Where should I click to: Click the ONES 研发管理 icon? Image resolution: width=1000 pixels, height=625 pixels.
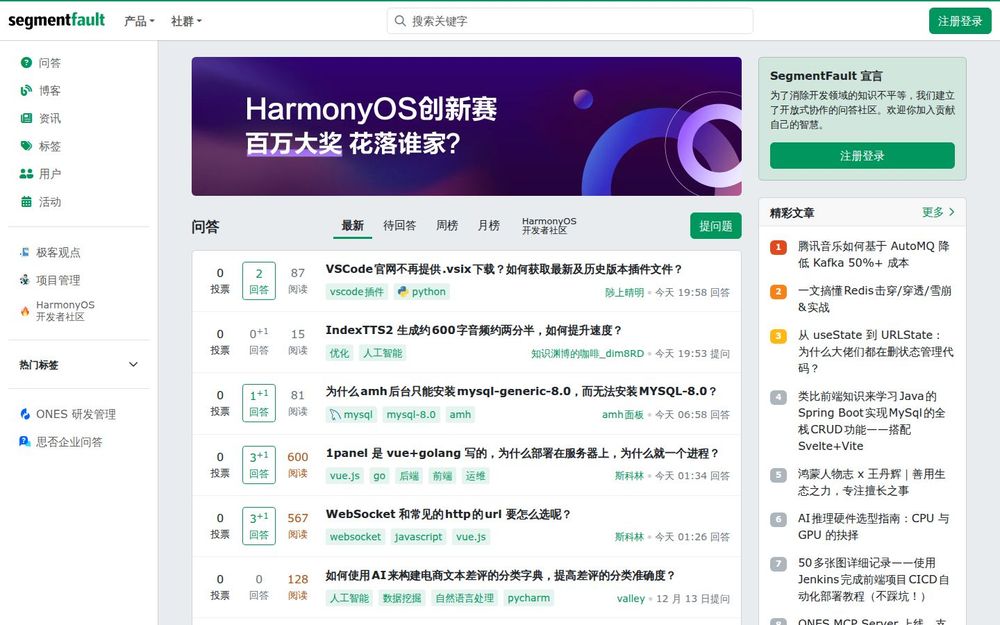point(25,414)
